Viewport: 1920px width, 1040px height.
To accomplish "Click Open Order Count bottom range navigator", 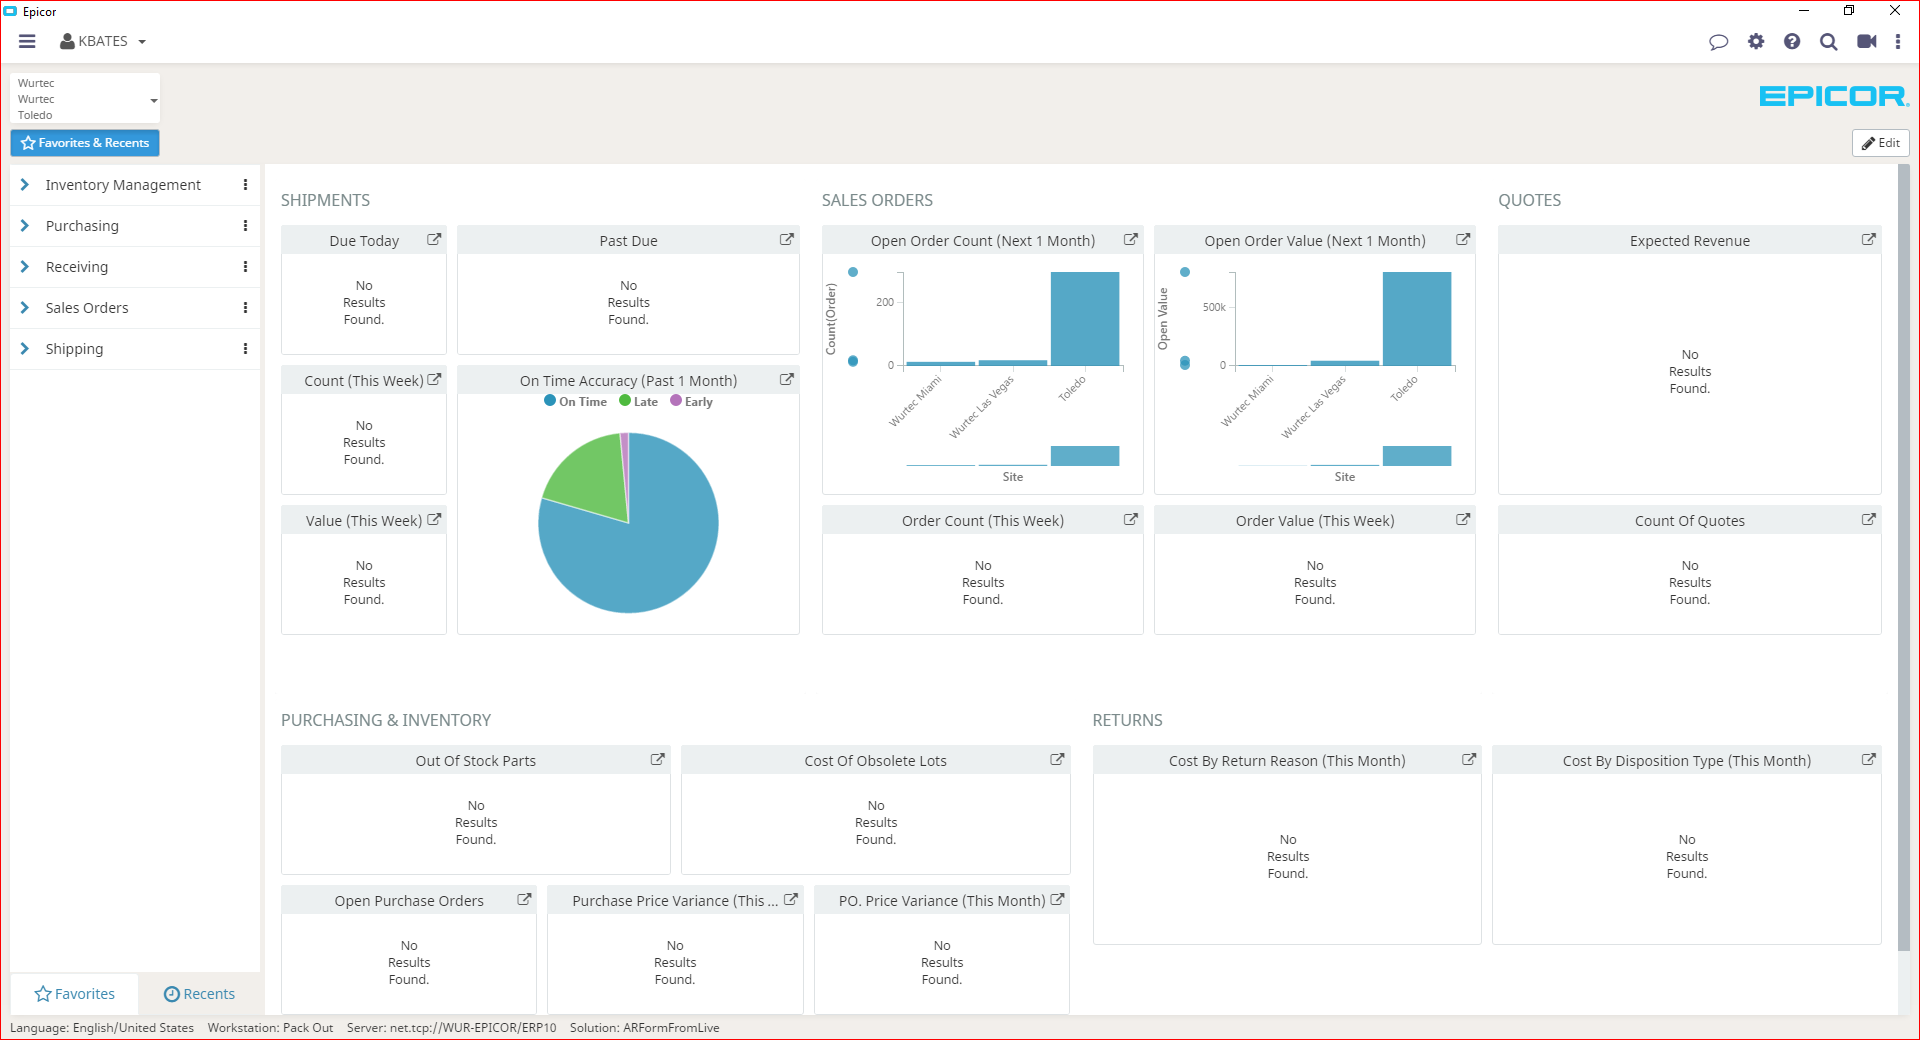I will coord(1013,456).
